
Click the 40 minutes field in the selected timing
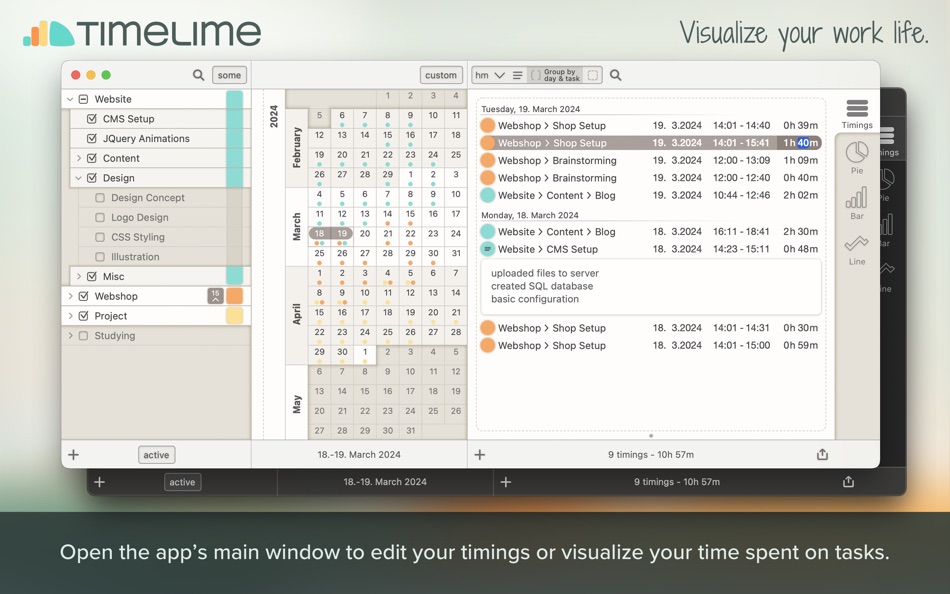(803, 143)
